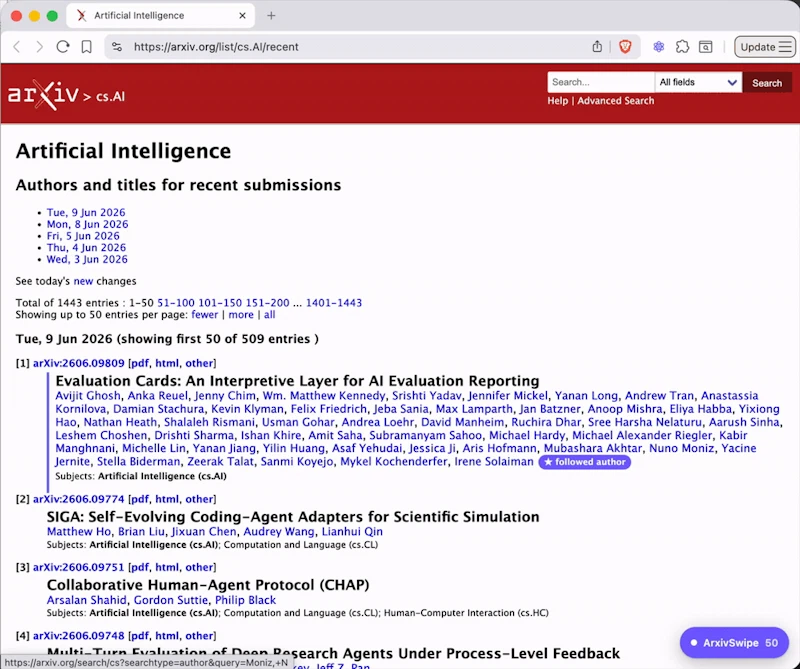Click author Stella Biderman
The height and width of the screenshot is (669, 800).
point(138,462)
